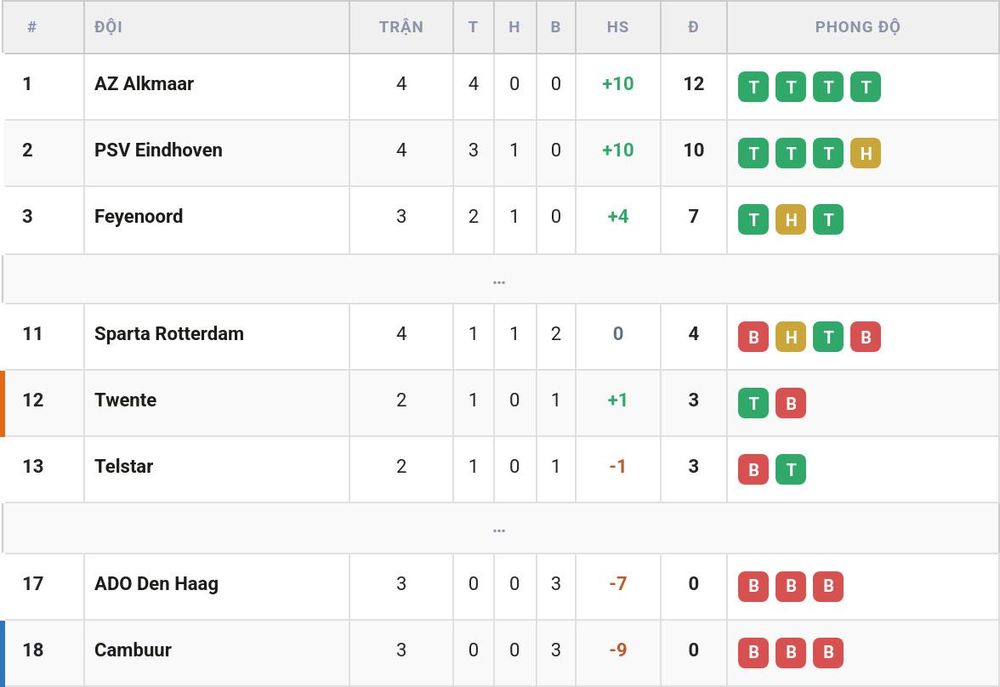Viewport: 1000px width, 687px height.
Task: Expand hidden rows between Telstar and ADO Den Haag
Action: [500, 528]
